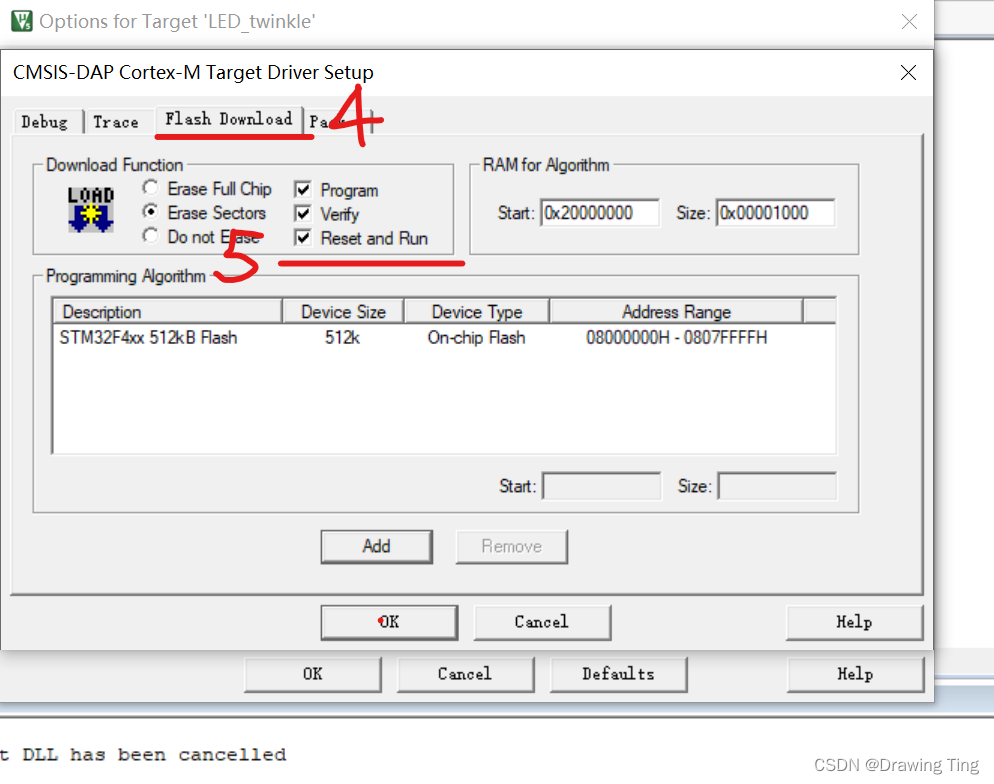Image resolution: width=994 pixels, height=784 pixels.
Task: Click Add programming algorithm button
Action: 377,546
